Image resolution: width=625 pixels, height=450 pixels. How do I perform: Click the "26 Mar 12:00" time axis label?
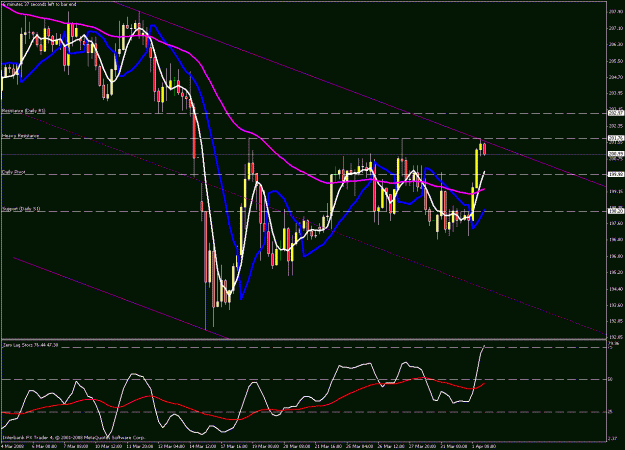392,446
